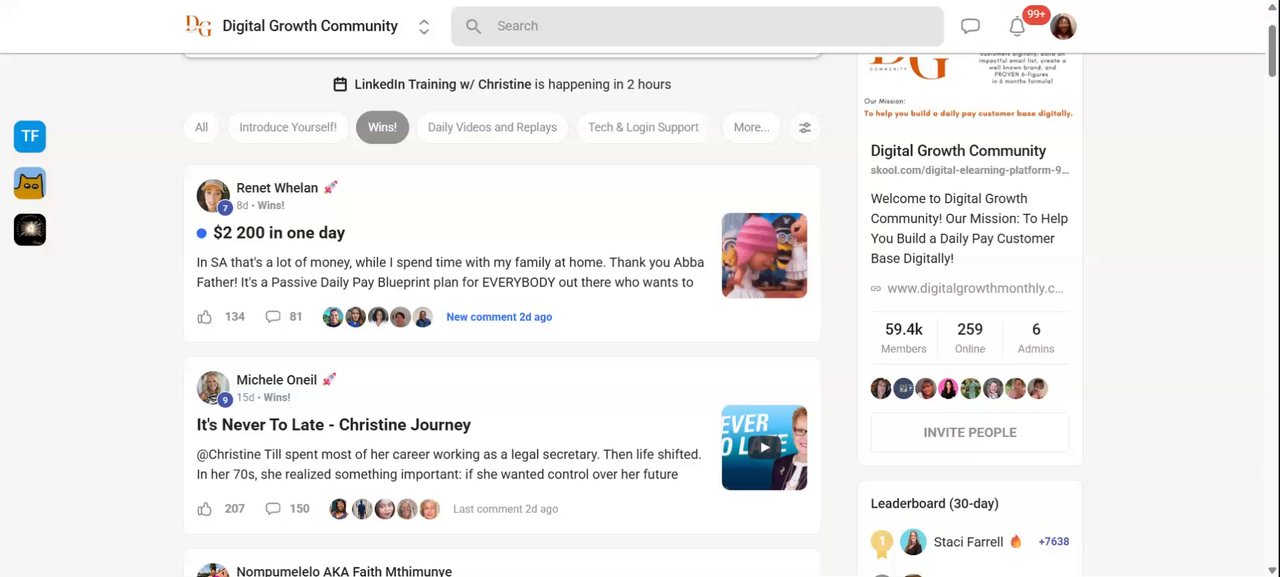
Task: Click the skool.com community URL text
Action: coord(969,171)
